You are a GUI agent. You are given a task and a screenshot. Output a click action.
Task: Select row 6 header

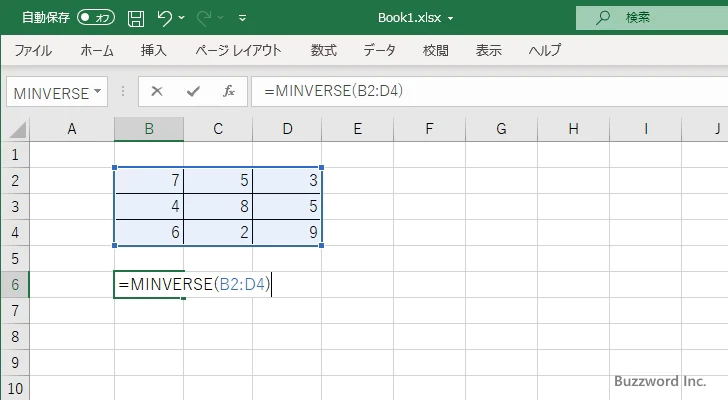(x=15, y=284)
